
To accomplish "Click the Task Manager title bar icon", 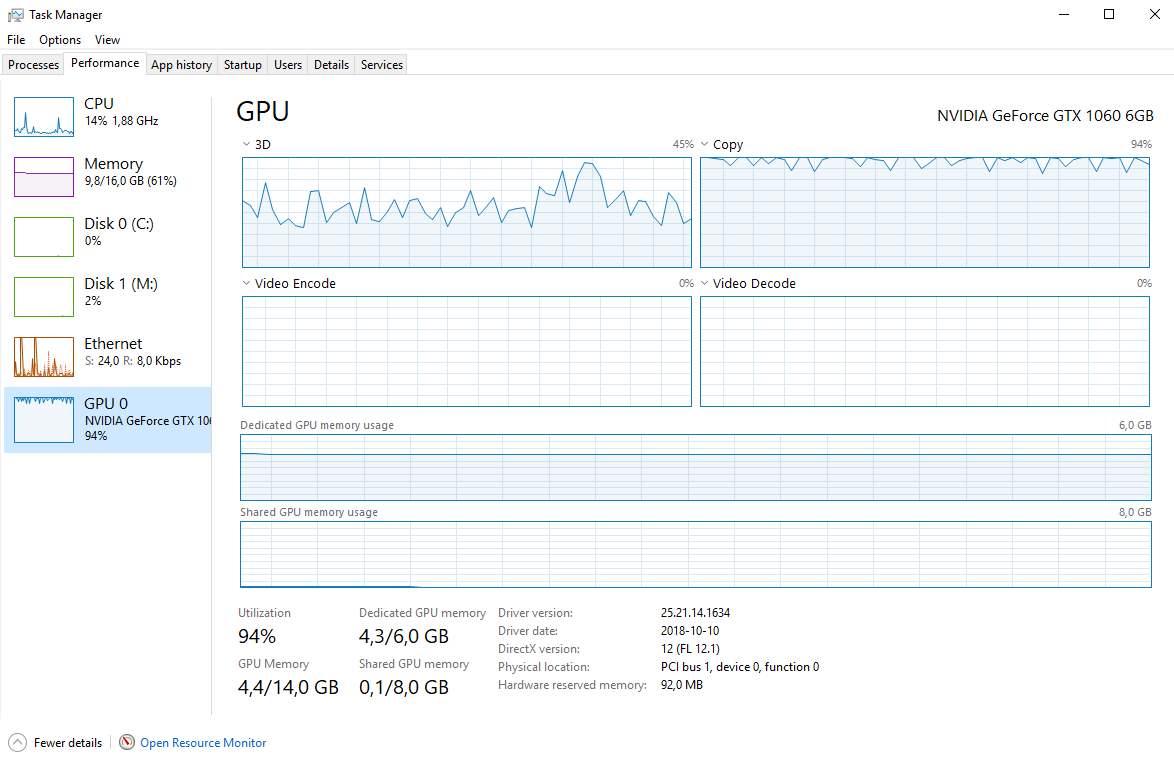I will coord(15,14).
